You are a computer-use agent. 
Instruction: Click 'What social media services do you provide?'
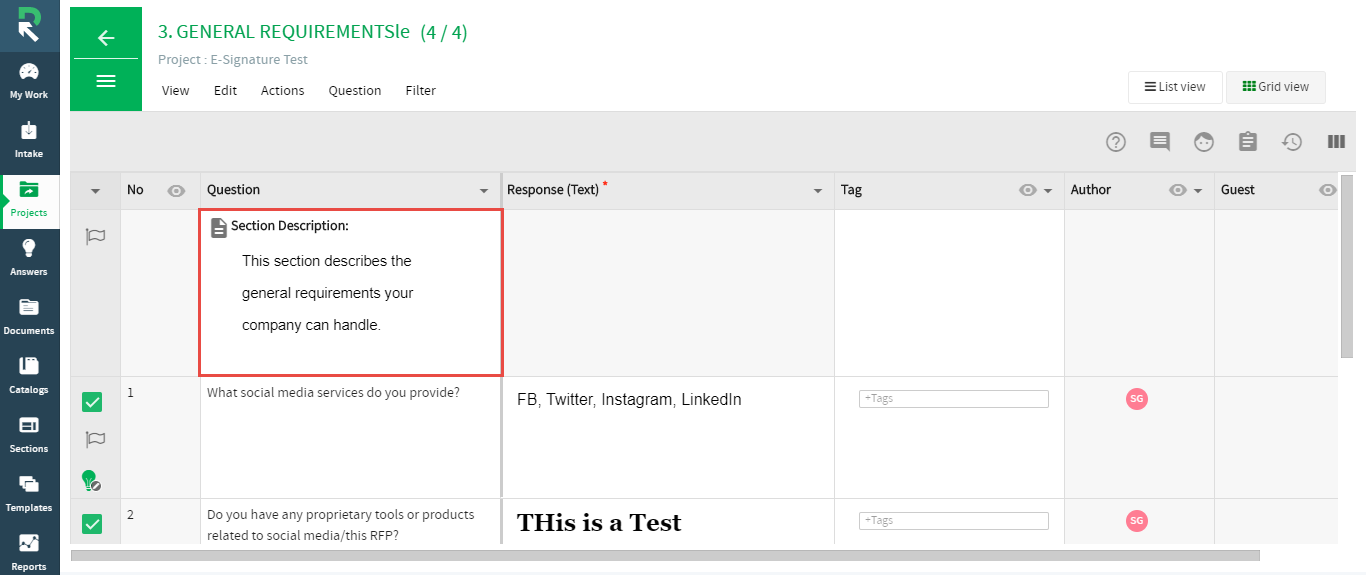pos(333,392)
